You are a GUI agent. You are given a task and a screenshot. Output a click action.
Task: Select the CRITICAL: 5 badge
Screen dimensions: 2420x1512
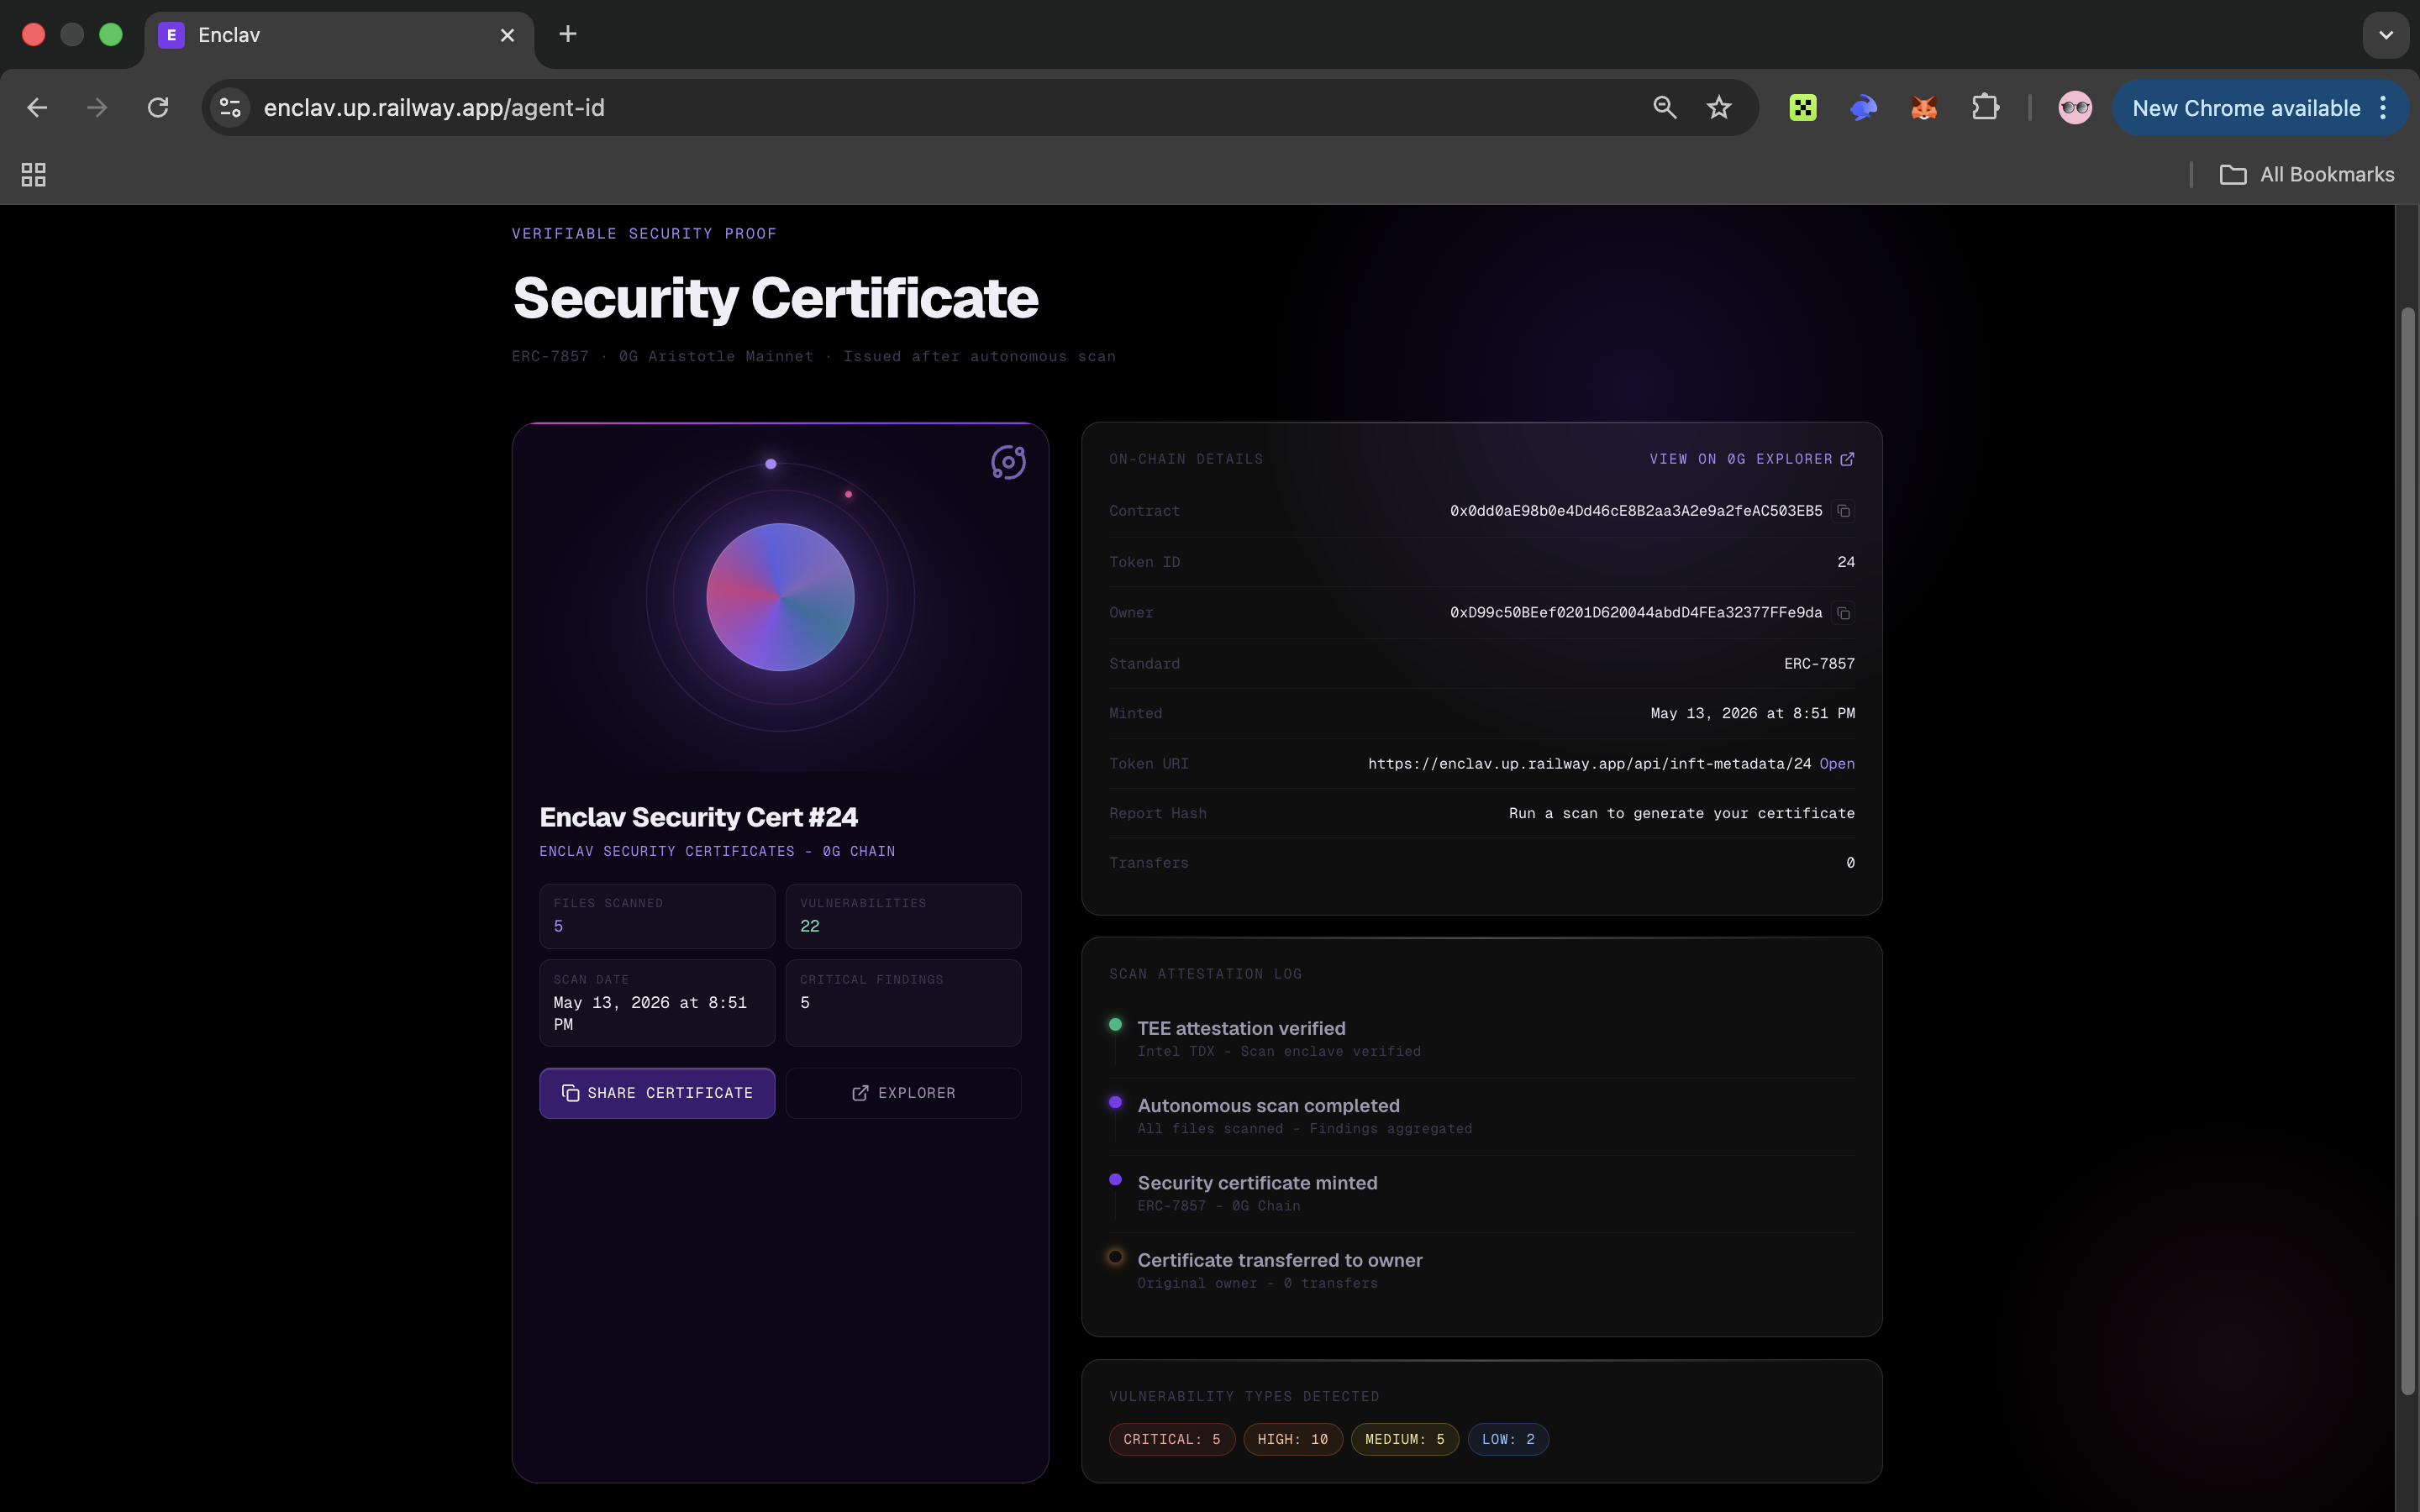(1172, 1440)
